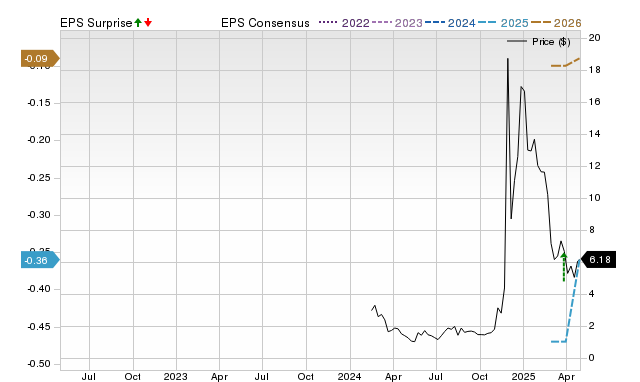
Task: Click the blue -0.36 value tag
Action: click(40, 260)
